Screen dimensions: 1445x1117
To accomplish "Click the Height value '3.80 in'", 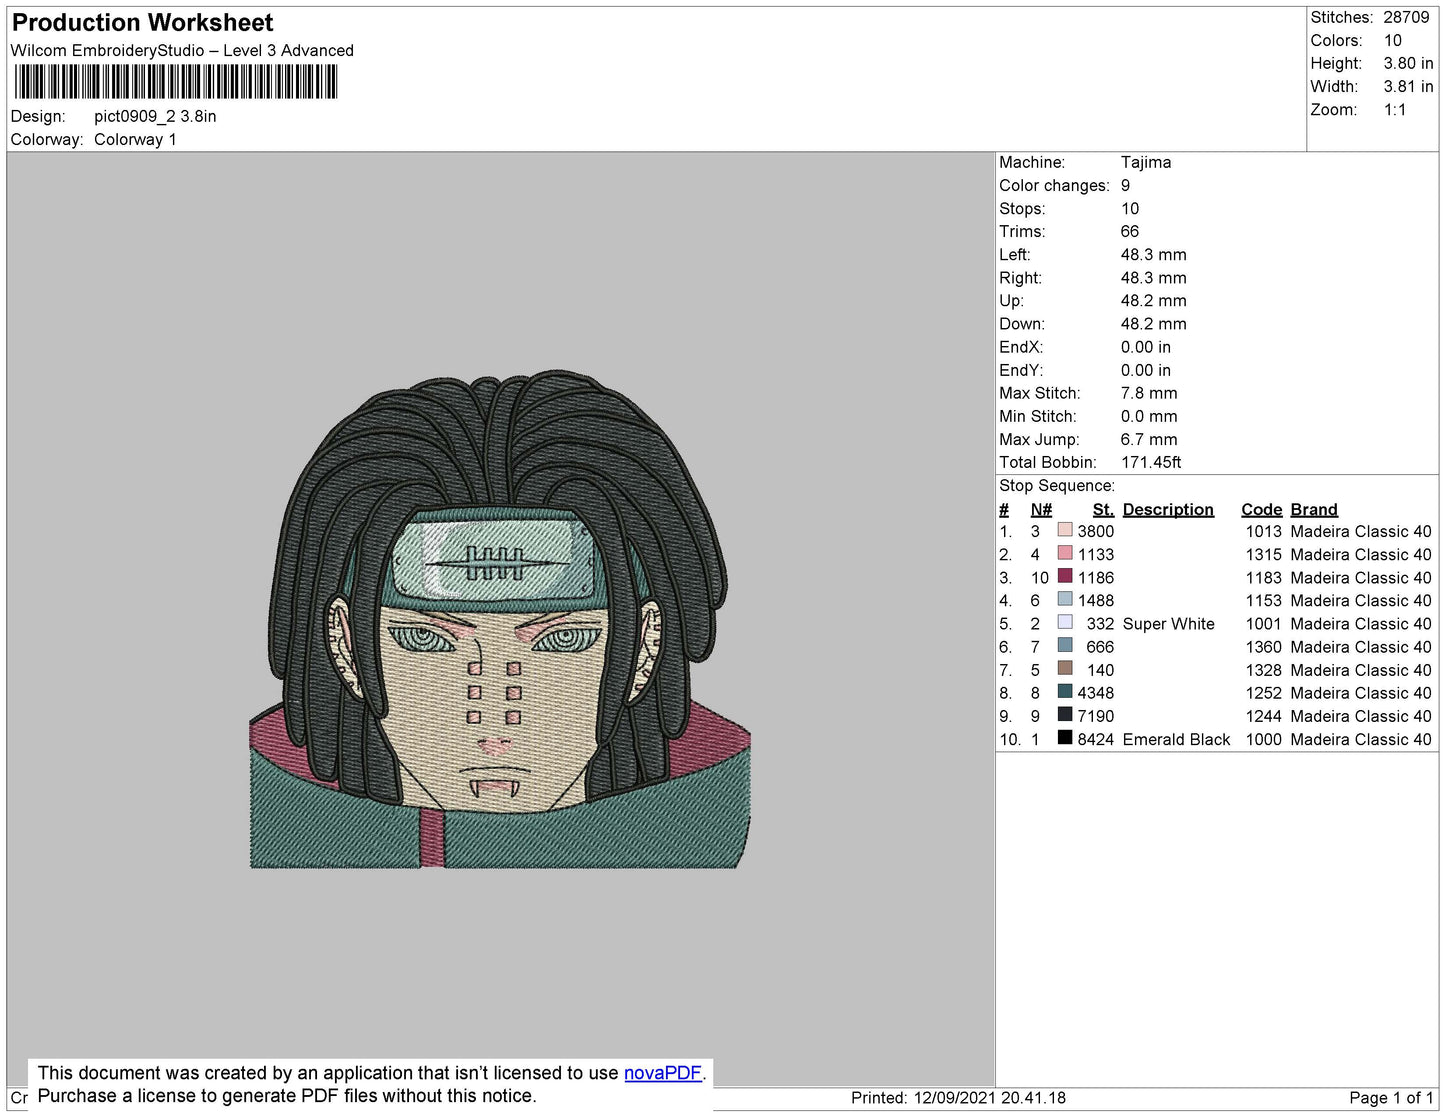I will click(1408, 63).
